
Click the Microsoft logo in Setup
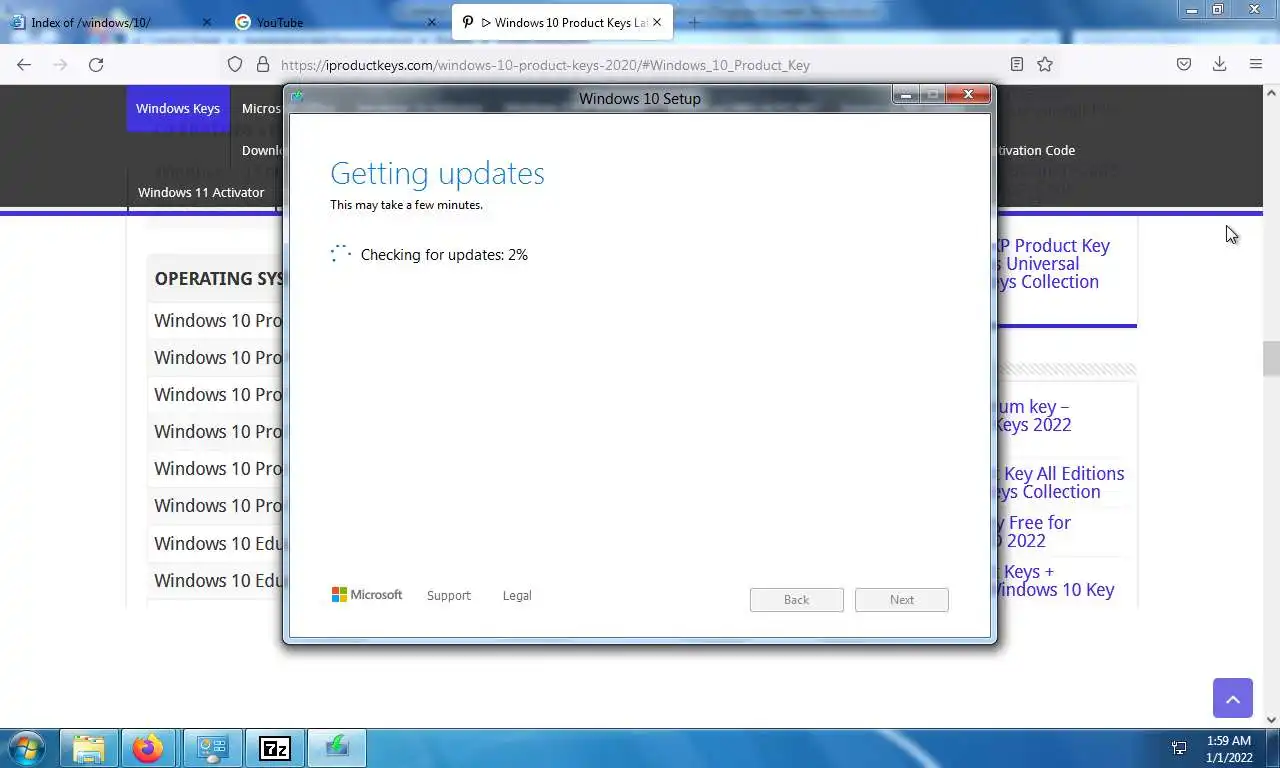pyautogui.click(x=367, y=594)
